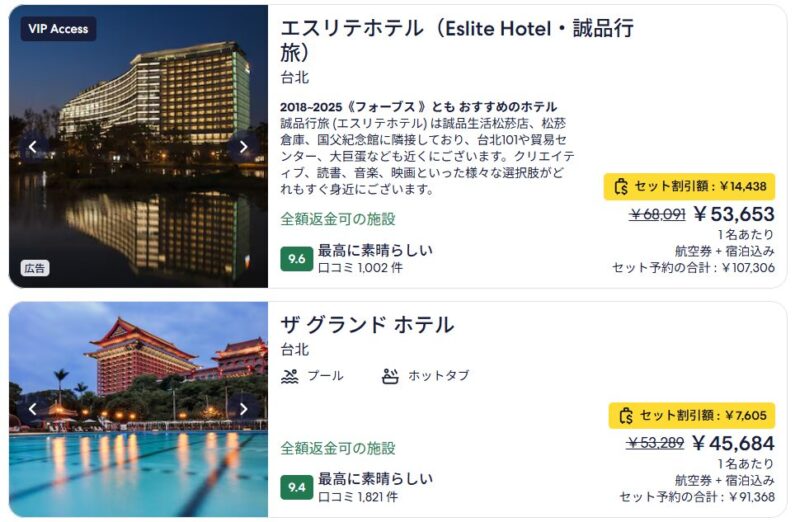Click the hot tub amenity icon

pos(390,376)
